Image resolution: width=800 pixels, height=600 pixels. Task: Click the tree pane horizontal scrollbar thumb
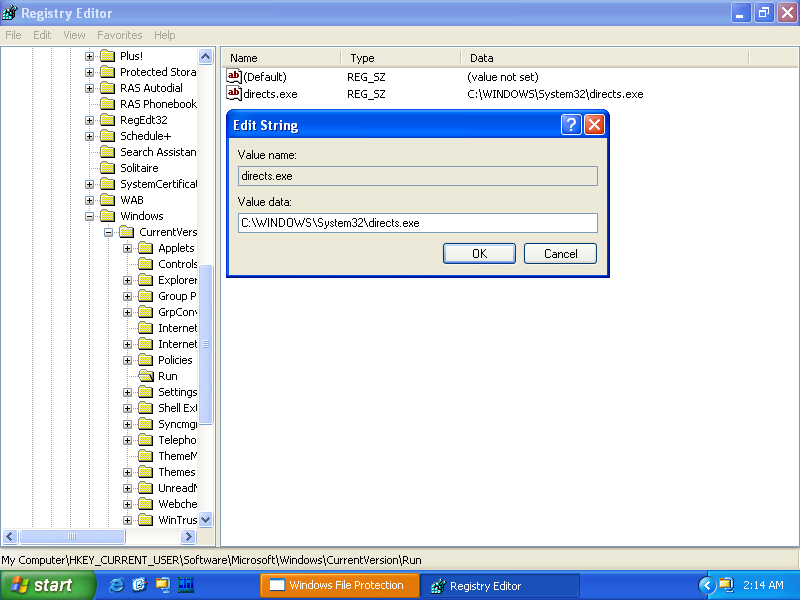point(72,536)
